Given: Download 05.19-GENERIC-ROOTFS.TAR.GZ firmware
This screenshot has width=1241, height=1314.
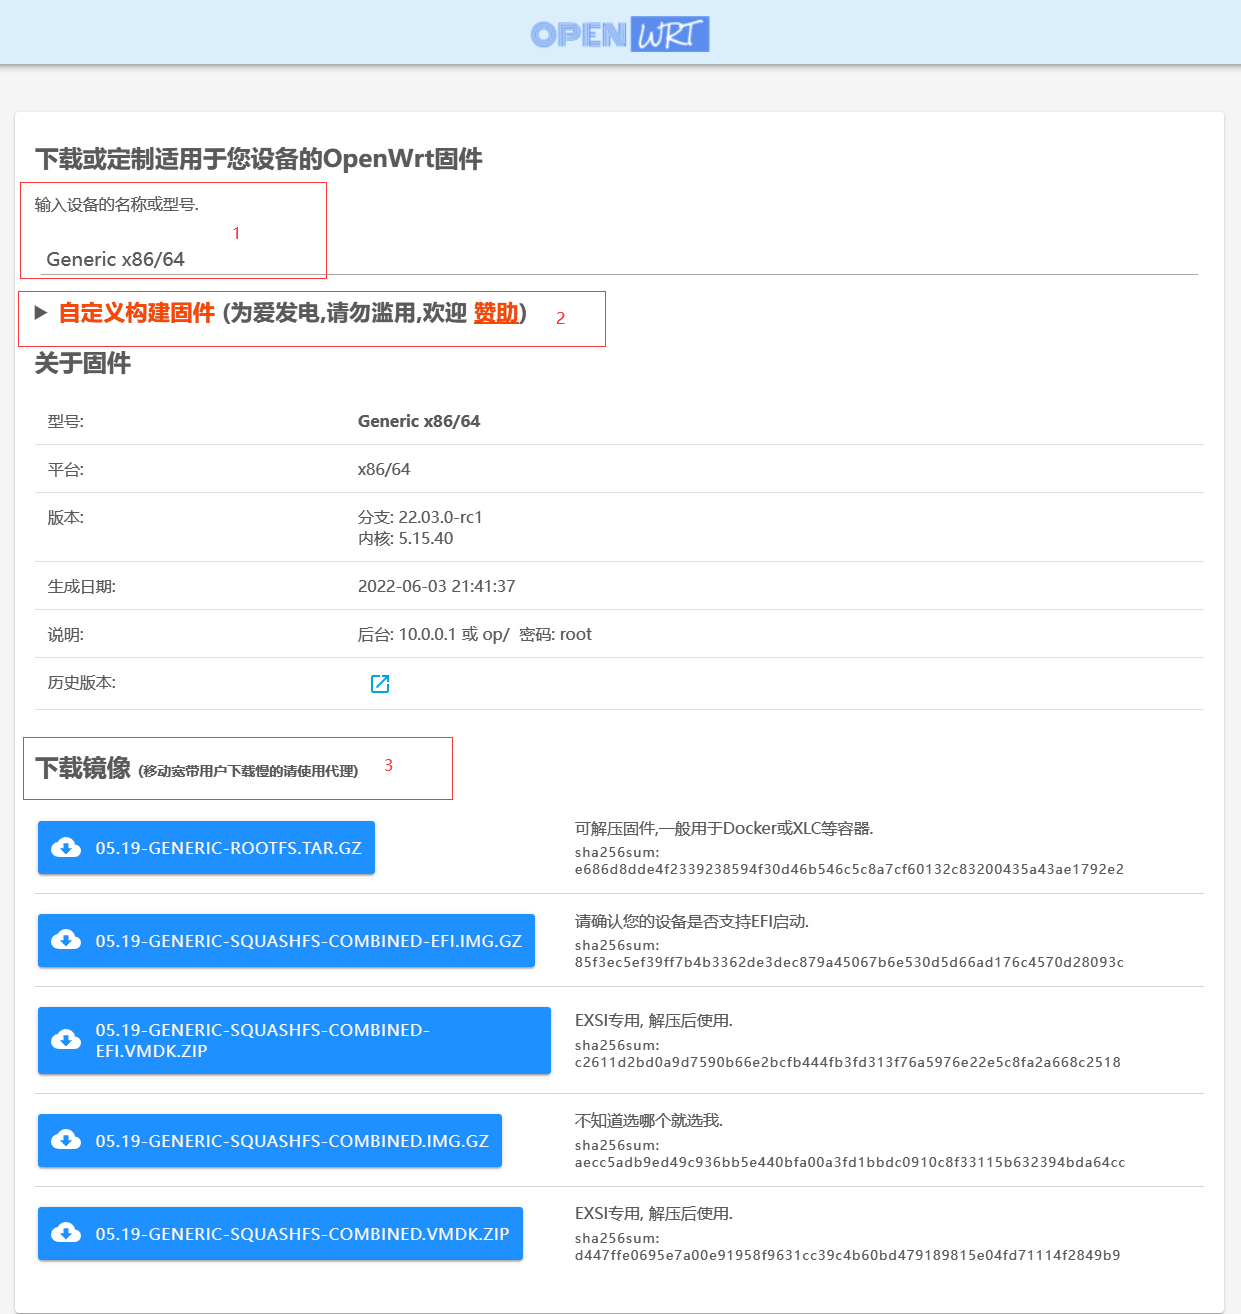Looking at the screenshot, I should point(228,848).
